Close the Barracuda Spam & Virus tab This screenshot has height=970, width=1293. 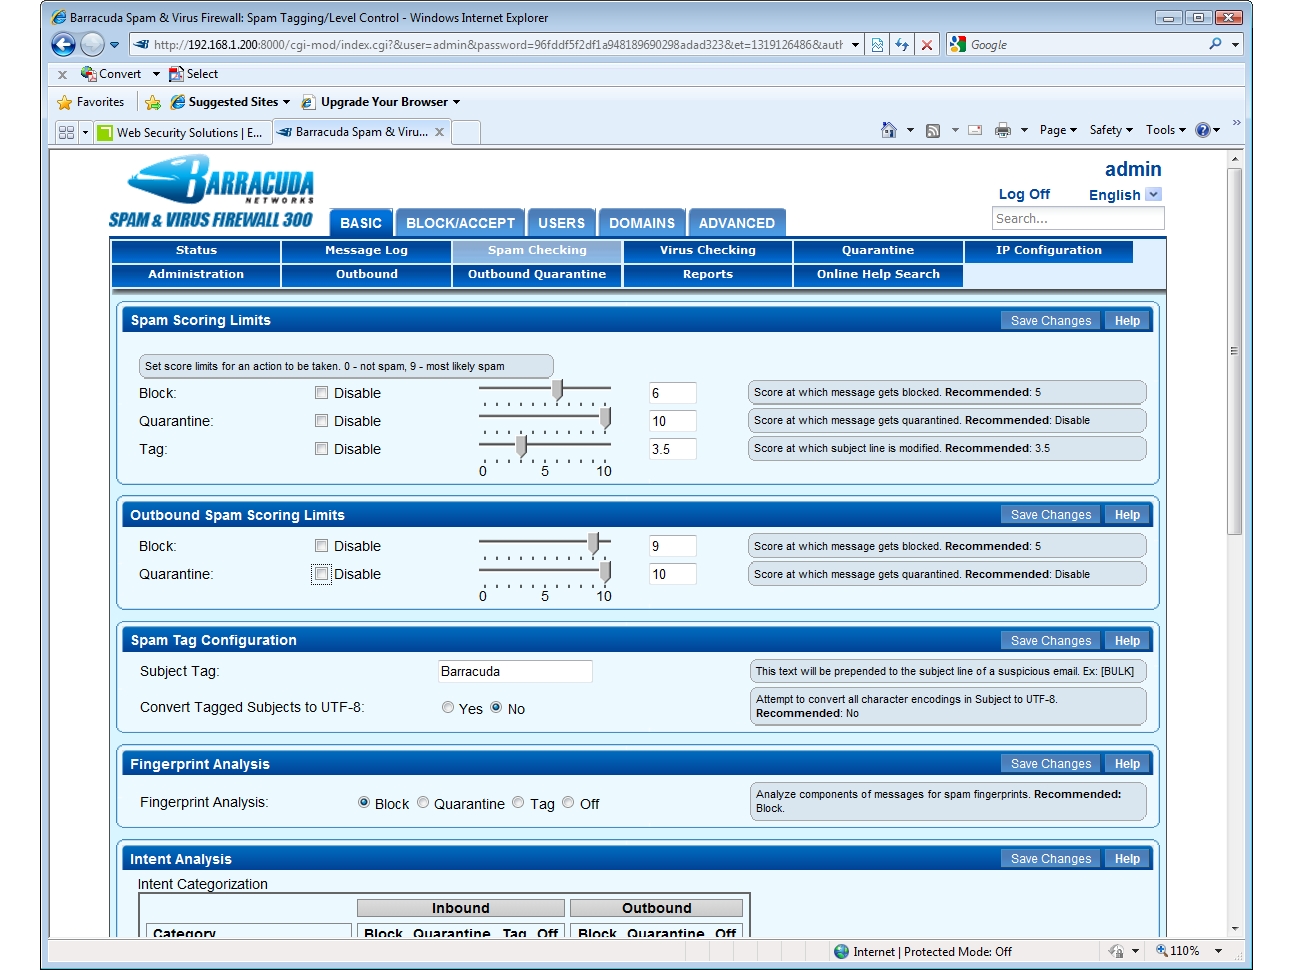[x=439, y=132]
